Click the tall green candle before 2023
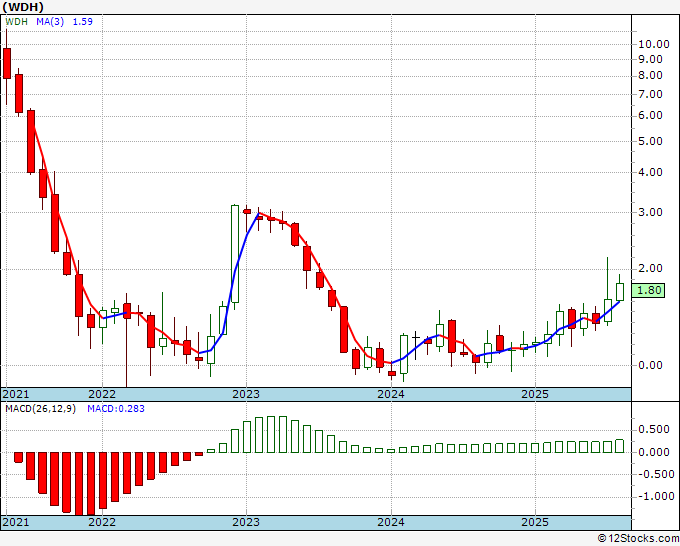This screenshot has height=546, width=680. pos(235,254)
